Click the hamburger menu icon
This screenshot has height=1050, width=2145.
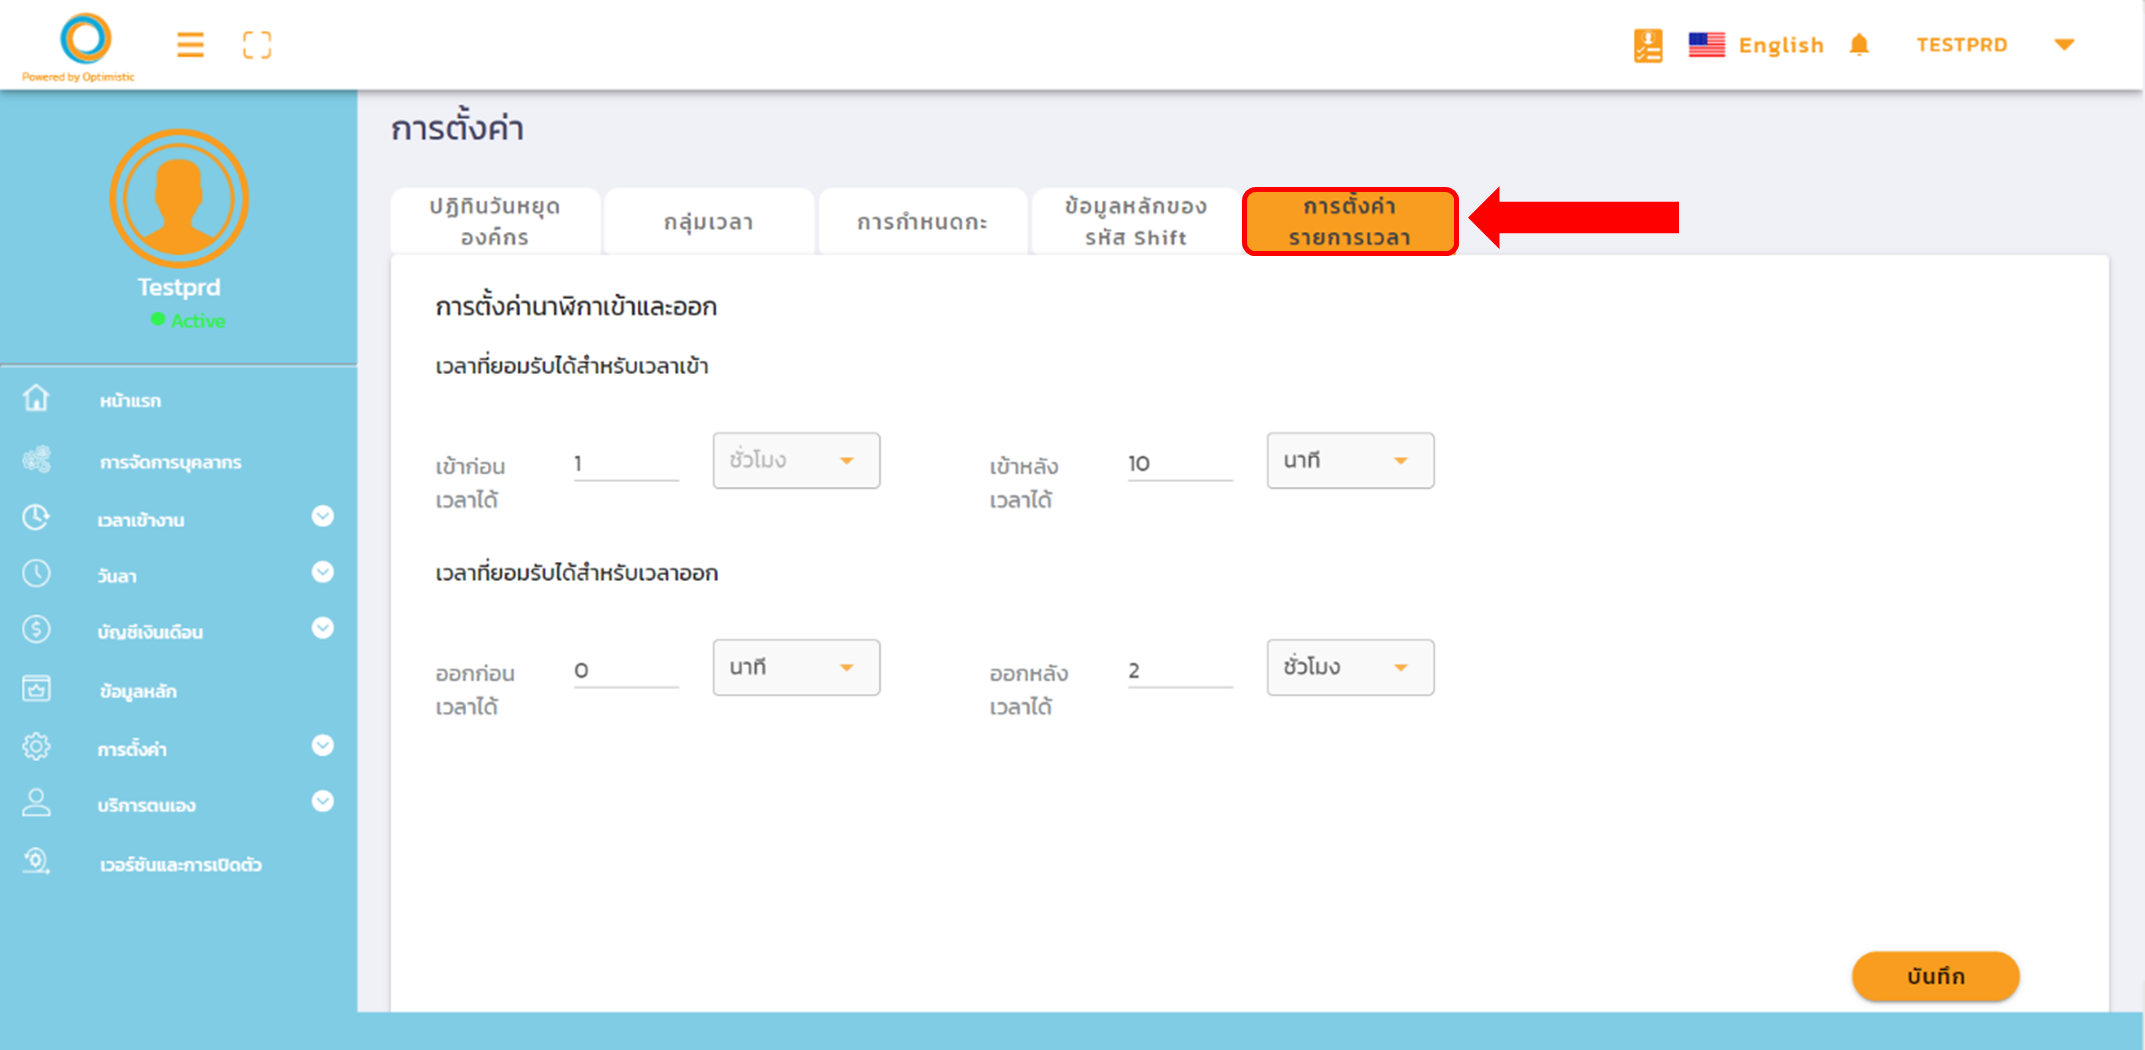click(190, 45)
